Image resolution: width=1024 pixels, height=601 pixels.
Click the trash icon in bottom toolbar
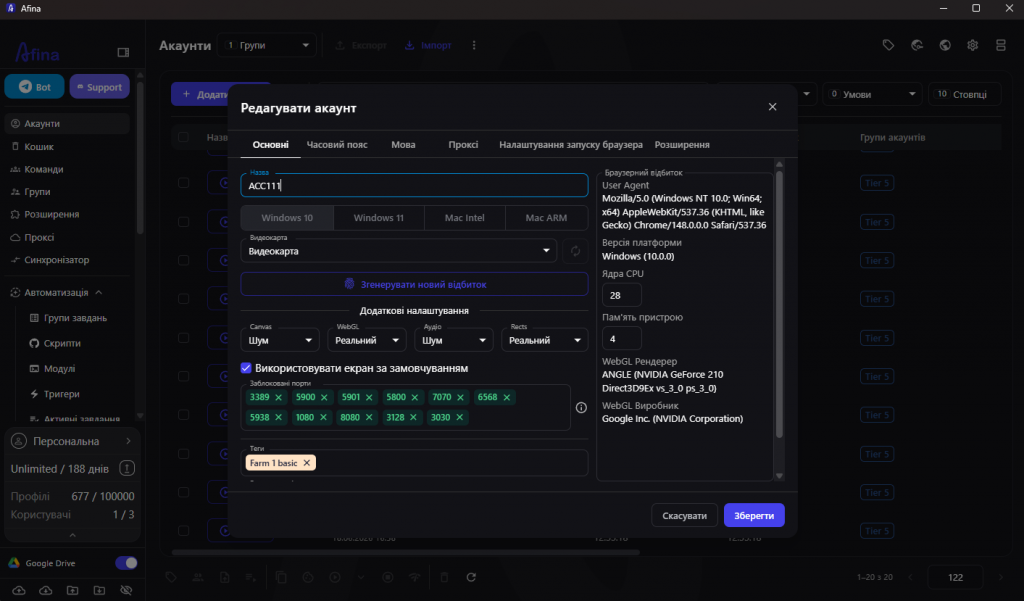tap(444, 577)
